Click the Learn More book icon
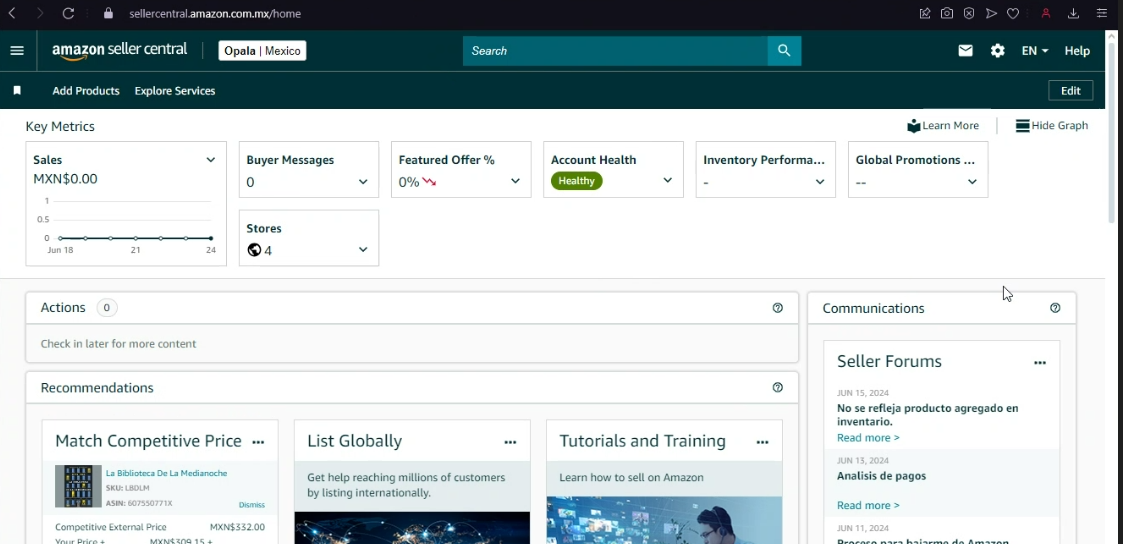 913,126
